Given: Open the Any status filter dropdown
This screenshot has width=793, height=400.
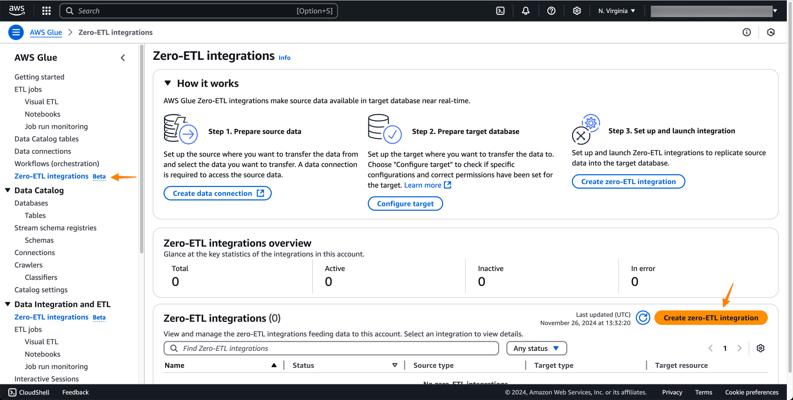Looking at the screenshot, I should [537, 348].
